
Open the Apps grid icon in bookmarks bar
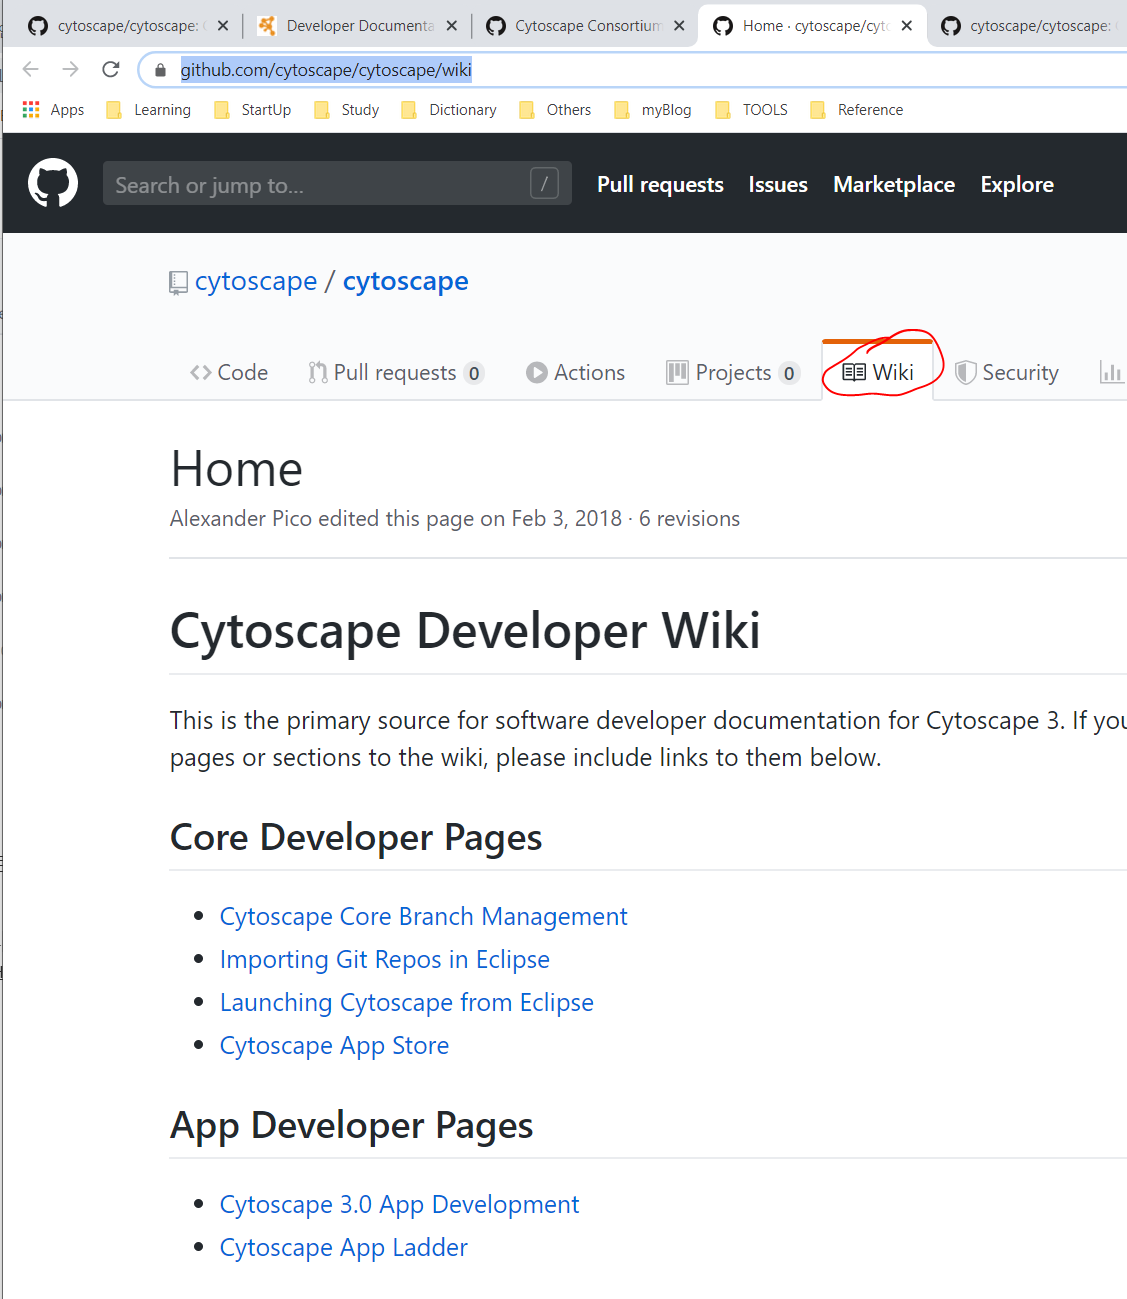[31, 109]
